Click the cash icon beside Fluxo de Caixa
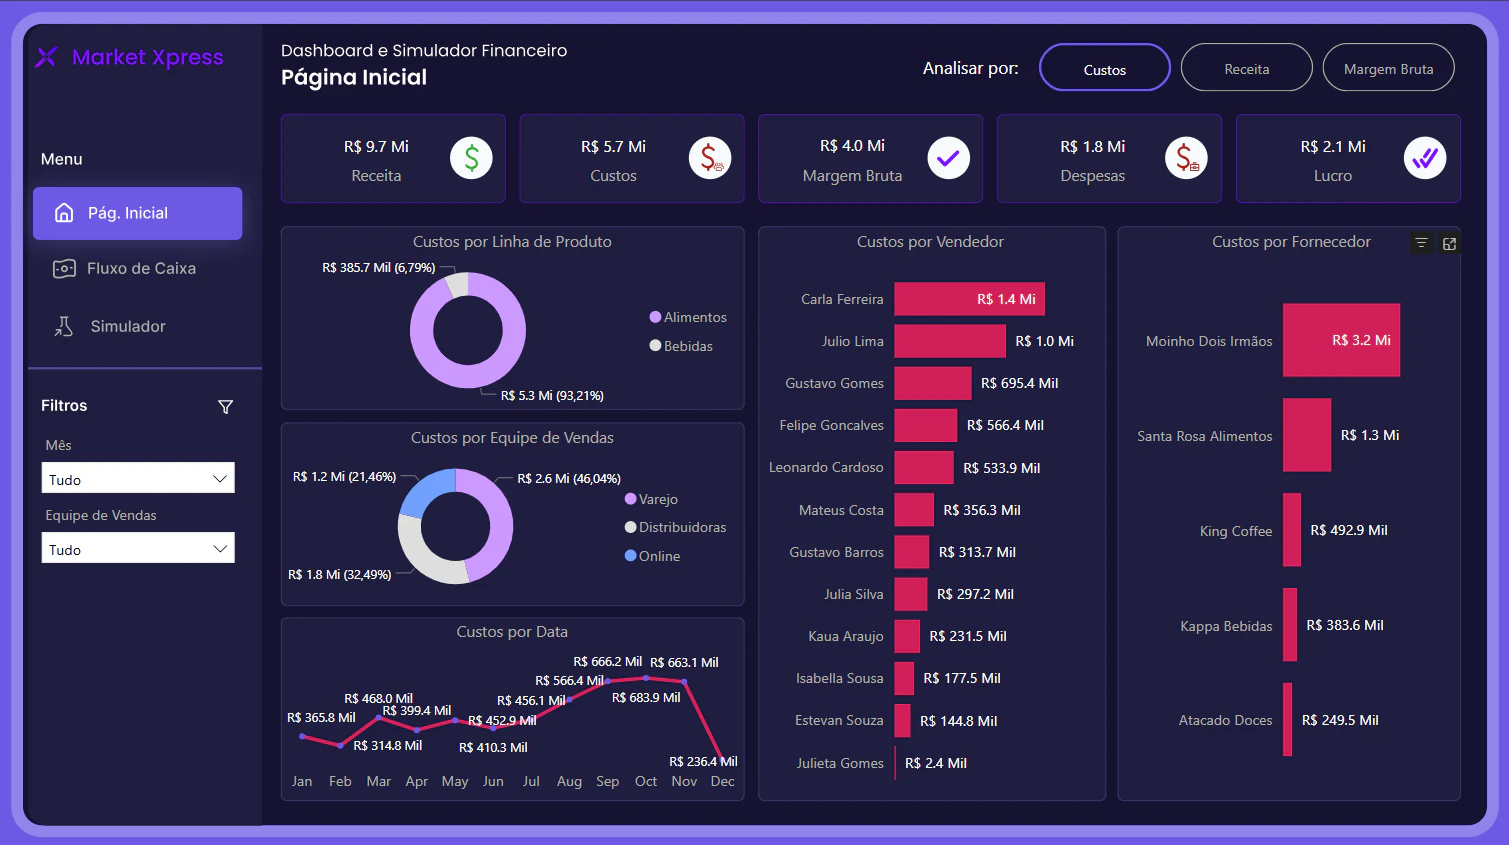The width and height of the screenshot is (1509, 845). coord(64,268)
